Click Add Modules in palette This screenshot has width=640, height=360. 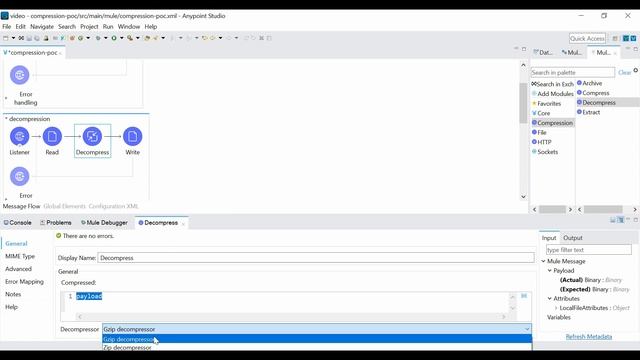coord(553,94)
